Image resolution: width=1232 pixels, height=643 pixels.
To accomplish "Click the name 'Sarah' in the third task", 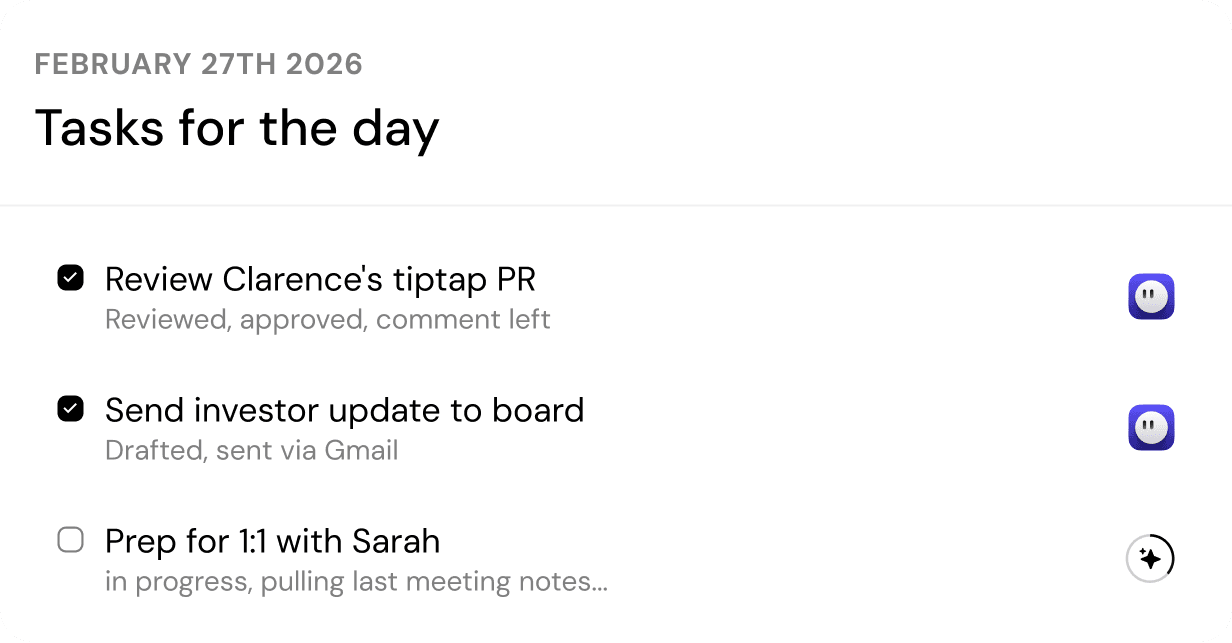I will pyautogui.click(x=396, y=542).
